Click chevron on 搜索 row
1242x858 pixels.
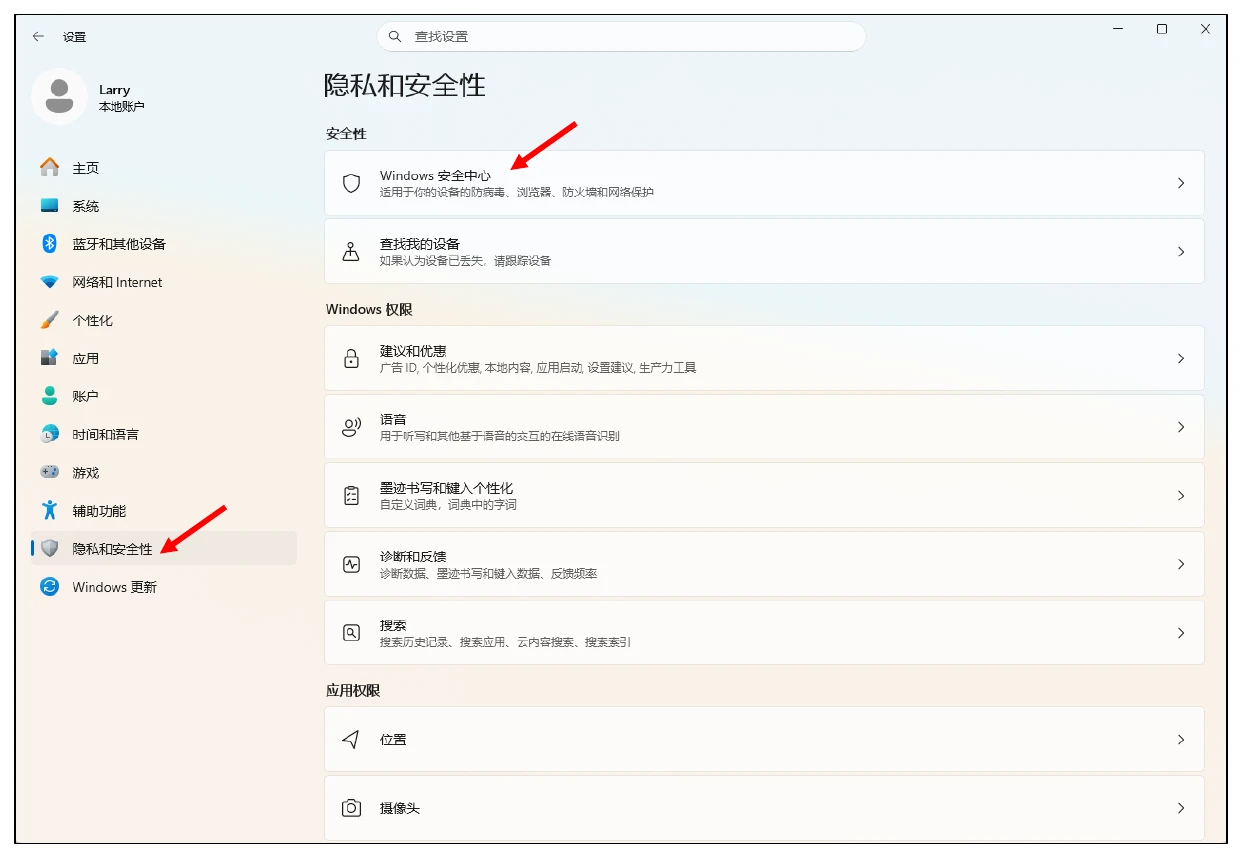1181,632
